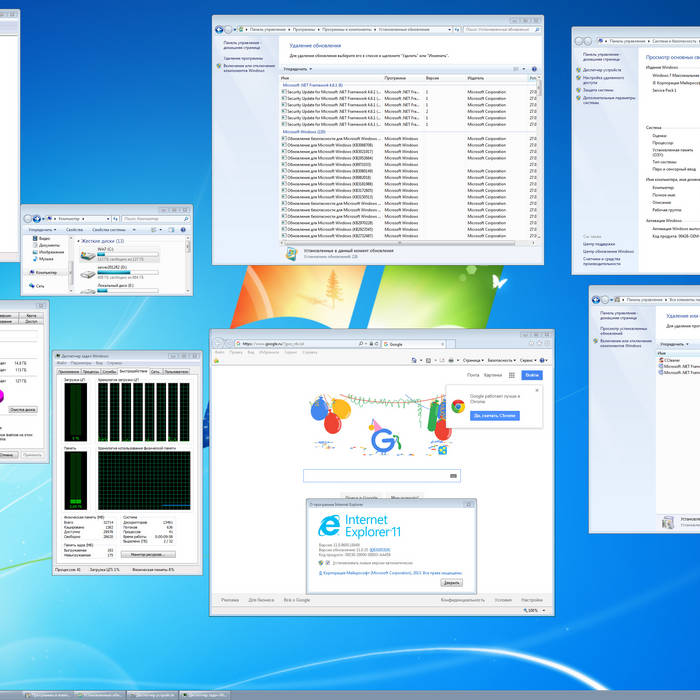
Task: Open the Страница dropdown in IE
Action: pos(473,360)
